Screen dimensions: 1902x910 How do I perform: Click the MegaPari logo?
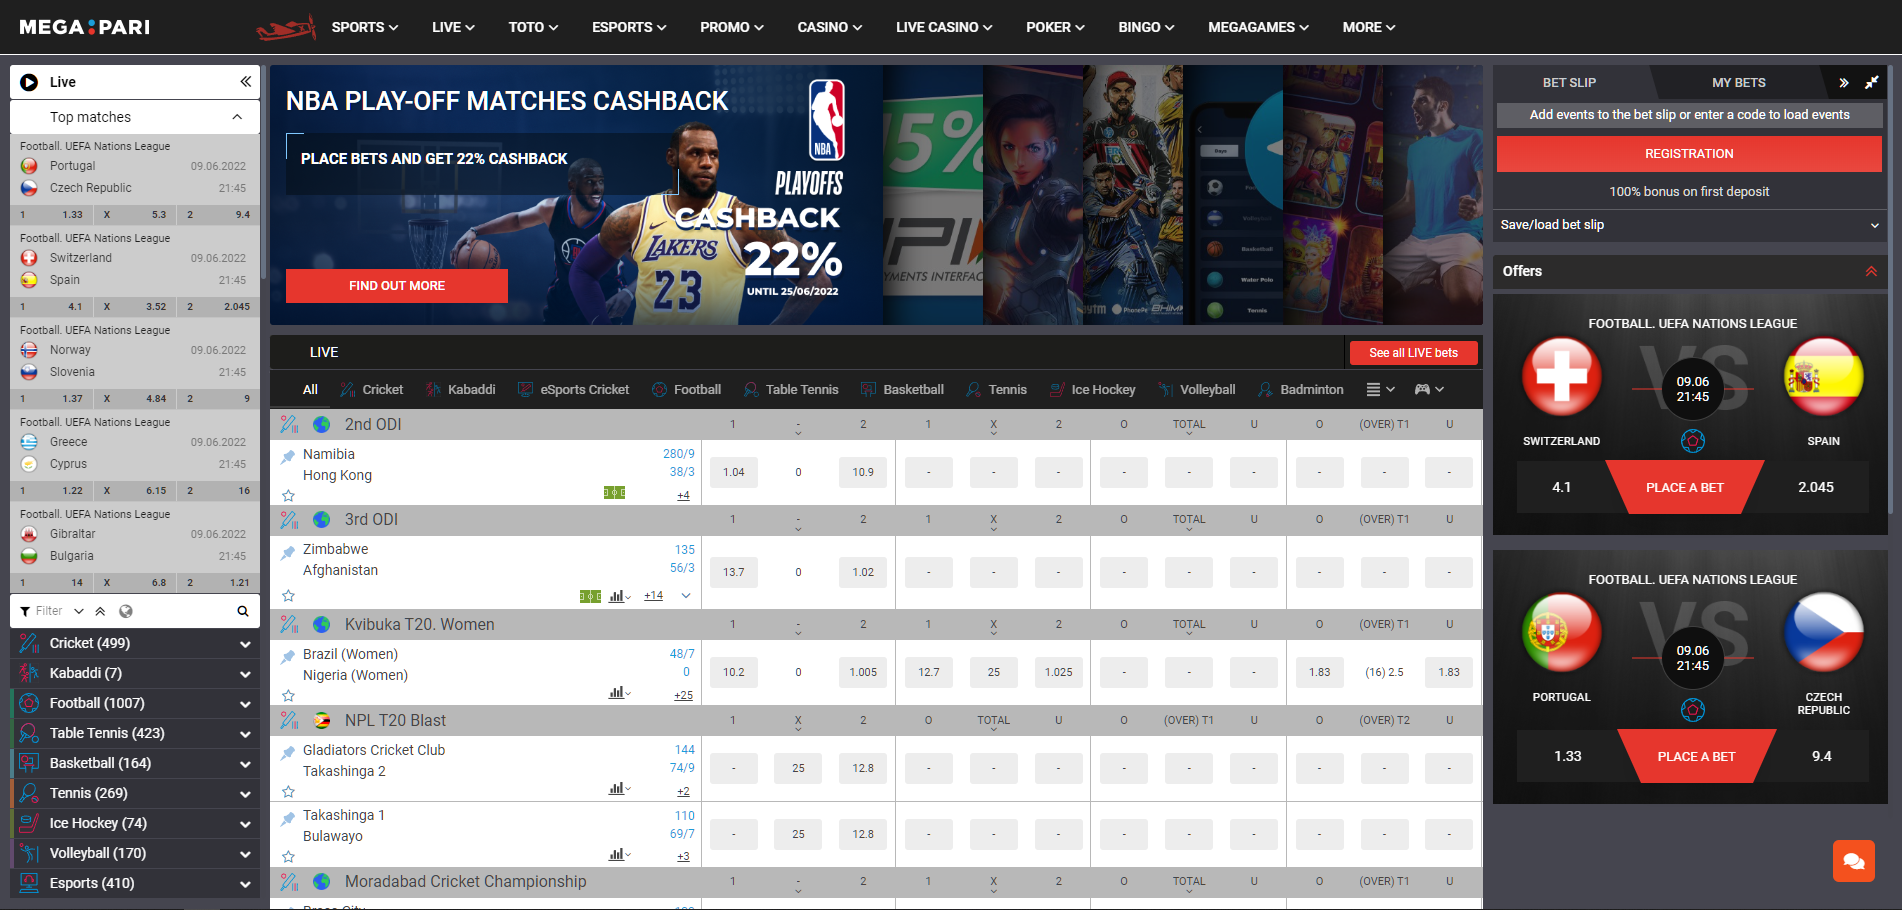pyautogui.click(x=85, y=27)
